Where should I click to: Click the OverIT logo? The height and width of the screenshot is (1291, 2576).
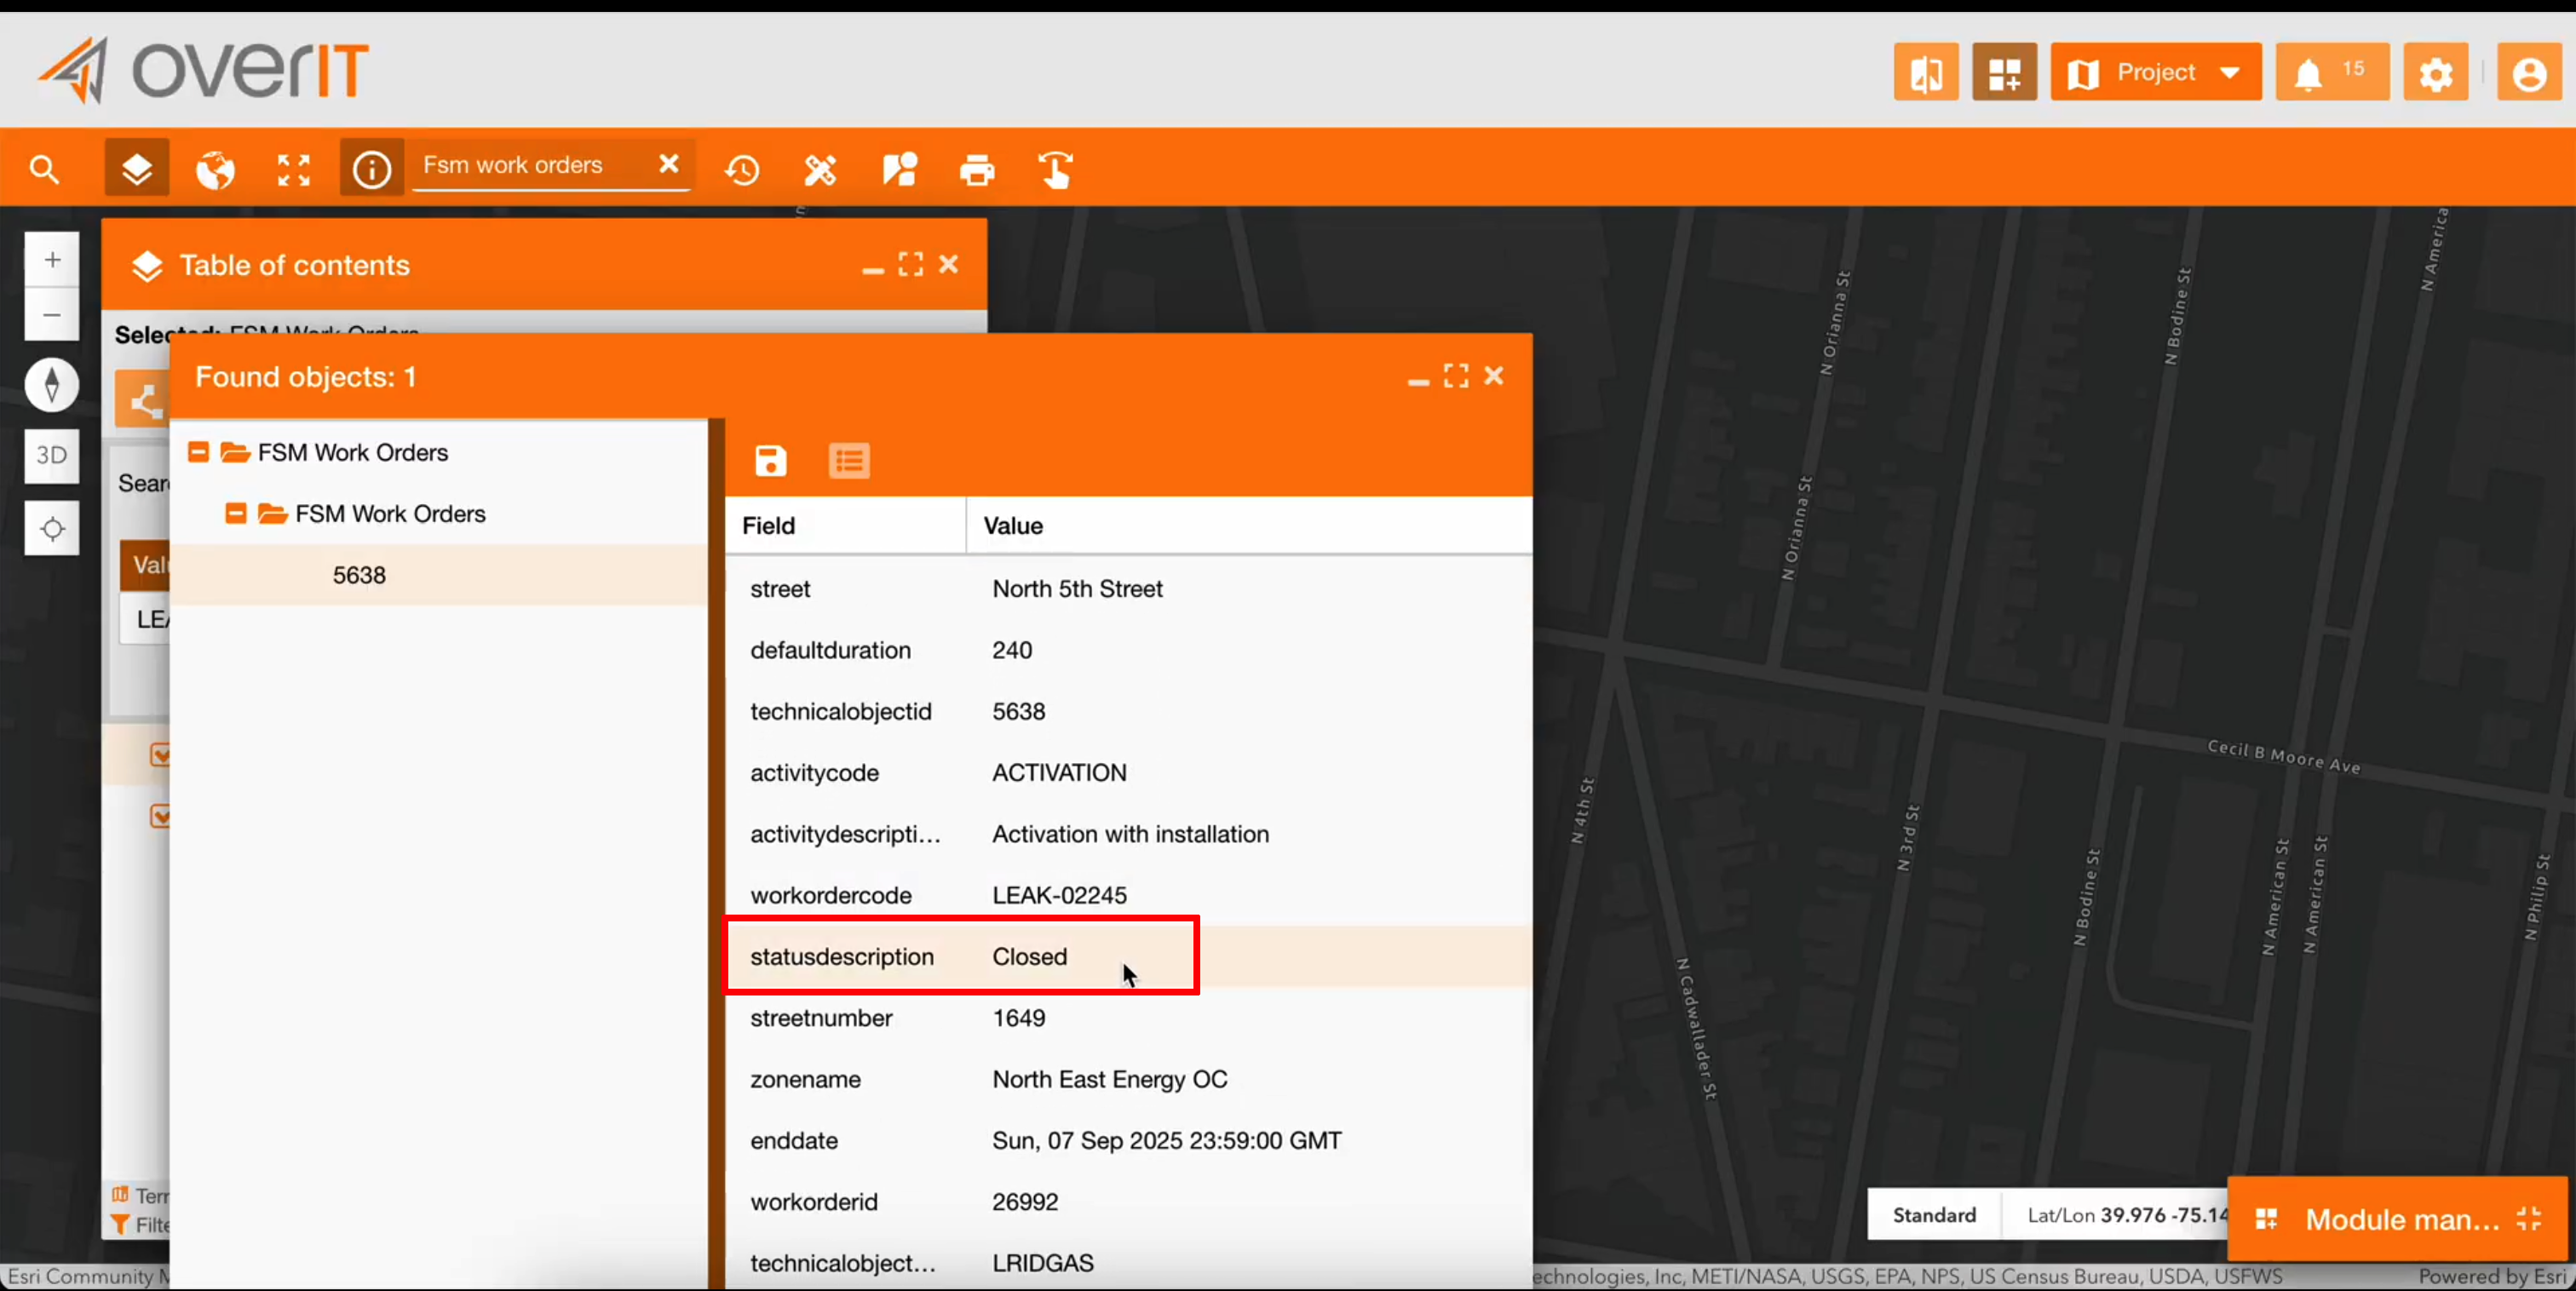point(204,70)
